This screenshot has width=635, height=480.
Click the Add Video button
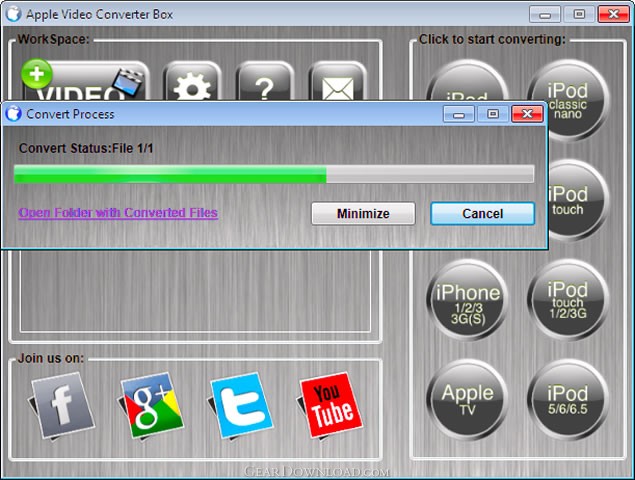[85, 81]
